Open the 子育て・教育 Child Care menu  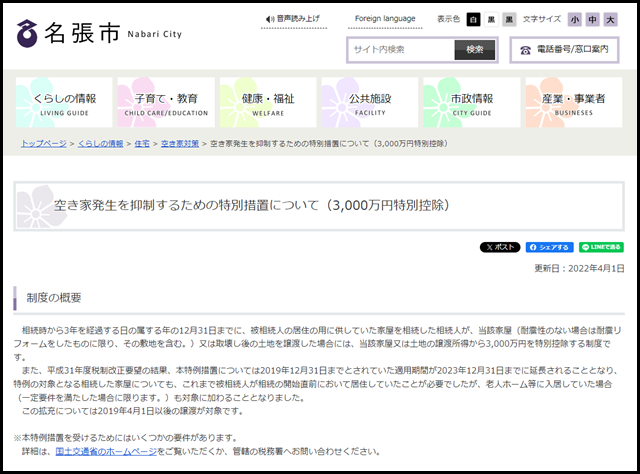tap(166, 102)
